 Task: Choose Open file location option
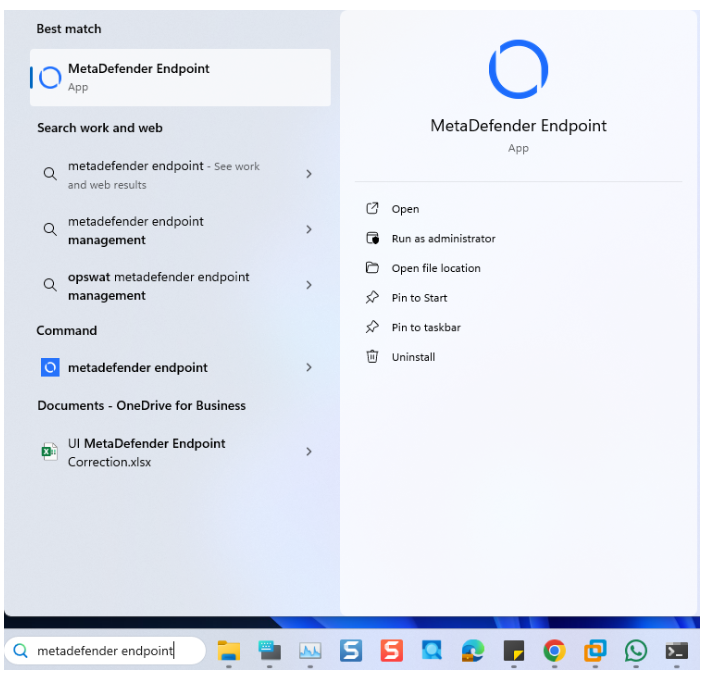click(x=435, y=268)
